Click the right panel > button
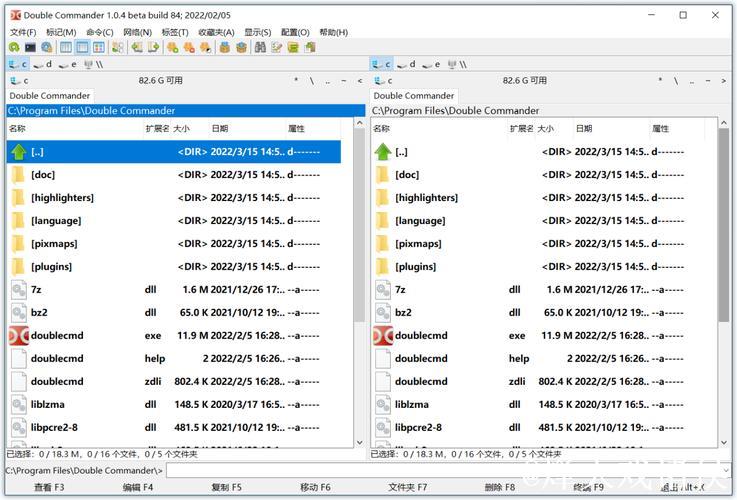 pos(723,81)
